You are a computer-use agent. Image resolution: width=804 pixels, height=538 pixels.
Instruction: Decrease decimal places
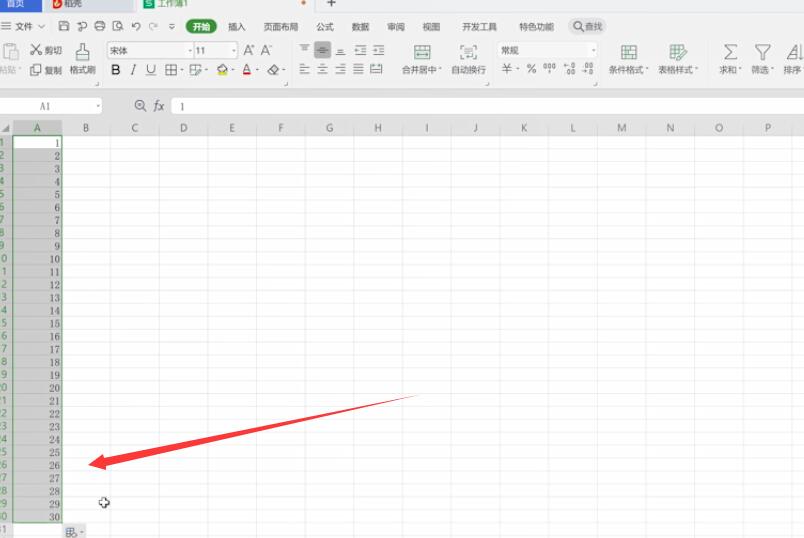point(588,68)
